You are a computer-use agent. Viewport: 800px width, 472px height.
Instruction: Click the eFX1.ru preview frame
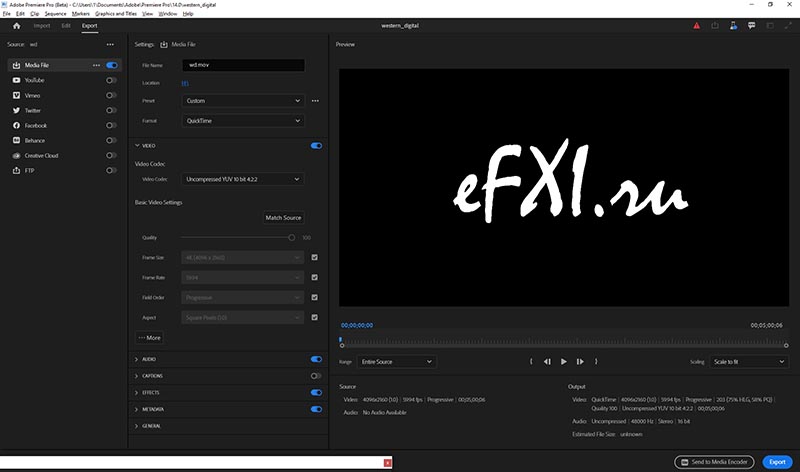(564, 187)
